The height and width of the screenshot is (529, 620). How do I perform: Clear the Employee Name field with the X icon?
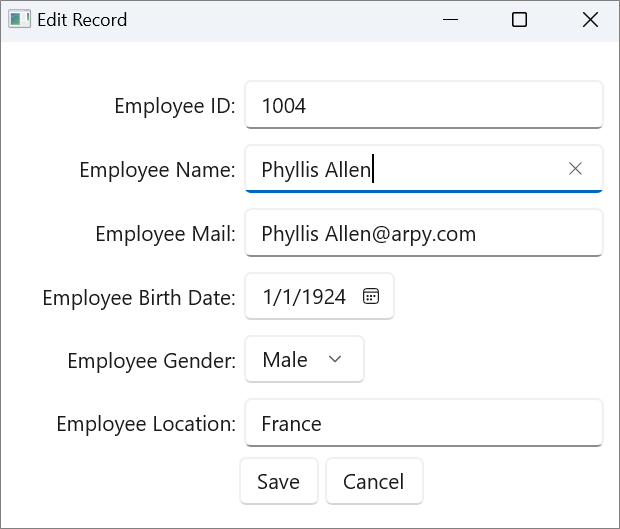click(x=575, y=169)
